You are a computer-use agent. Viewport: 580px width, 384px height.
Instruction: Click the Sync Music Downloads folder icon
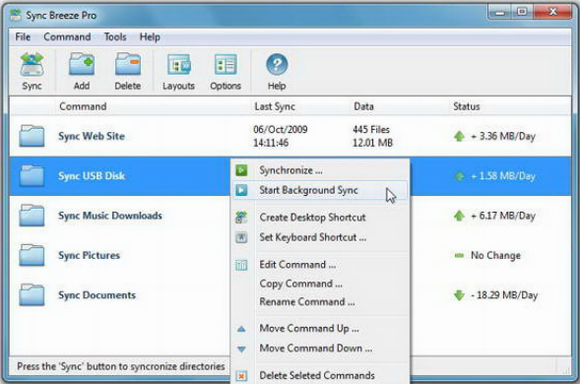coord(32,215)
